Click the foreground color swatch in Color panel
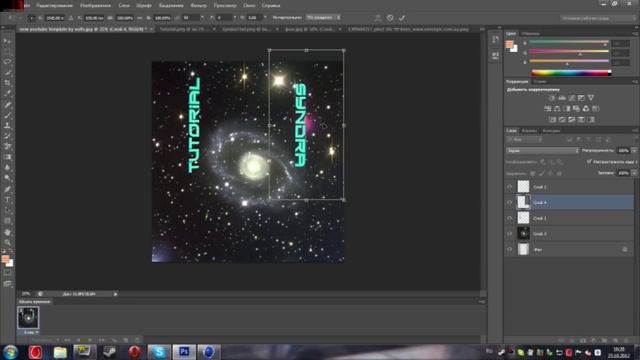 pyautogui.click(x=509, y=44)
